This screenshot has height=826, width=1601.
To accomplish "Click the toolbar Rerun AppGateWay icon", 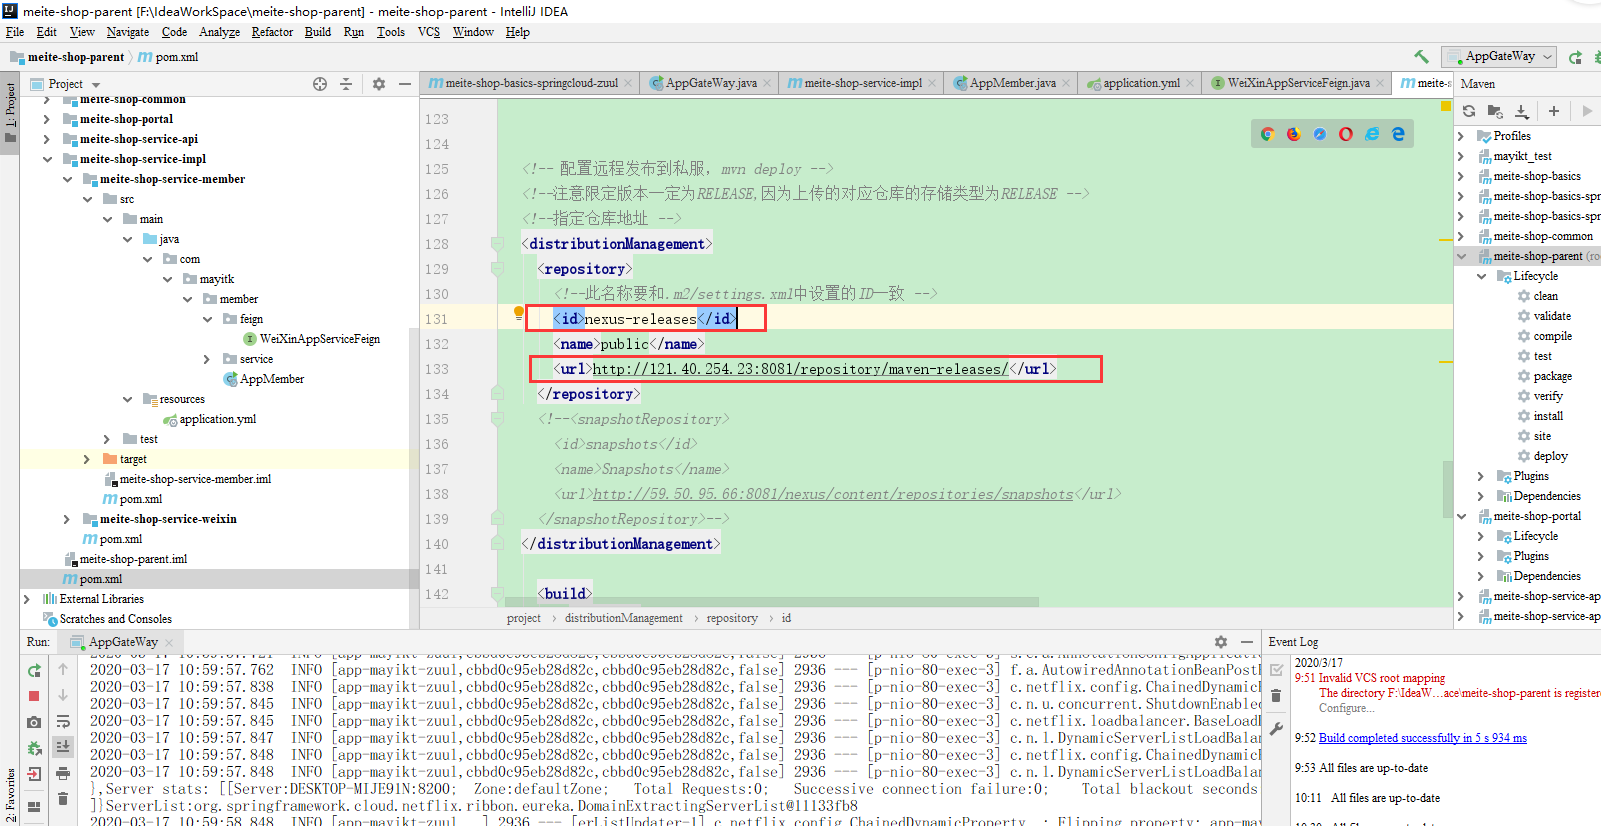I will click(1575, 57).
